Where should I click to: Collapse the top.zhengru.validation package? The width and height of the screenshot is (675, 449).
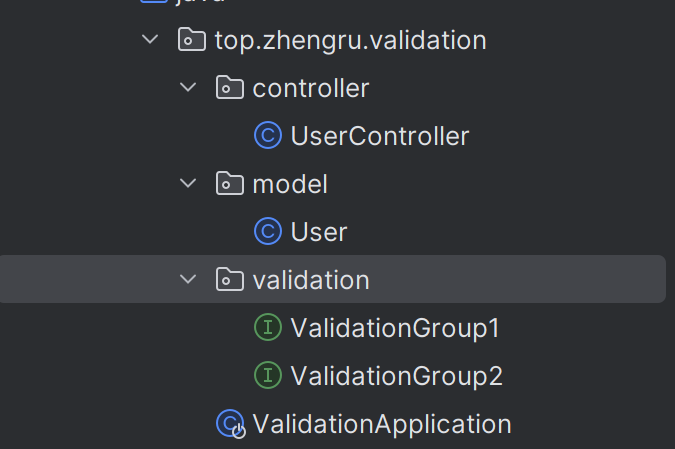[x=150, y=40]
